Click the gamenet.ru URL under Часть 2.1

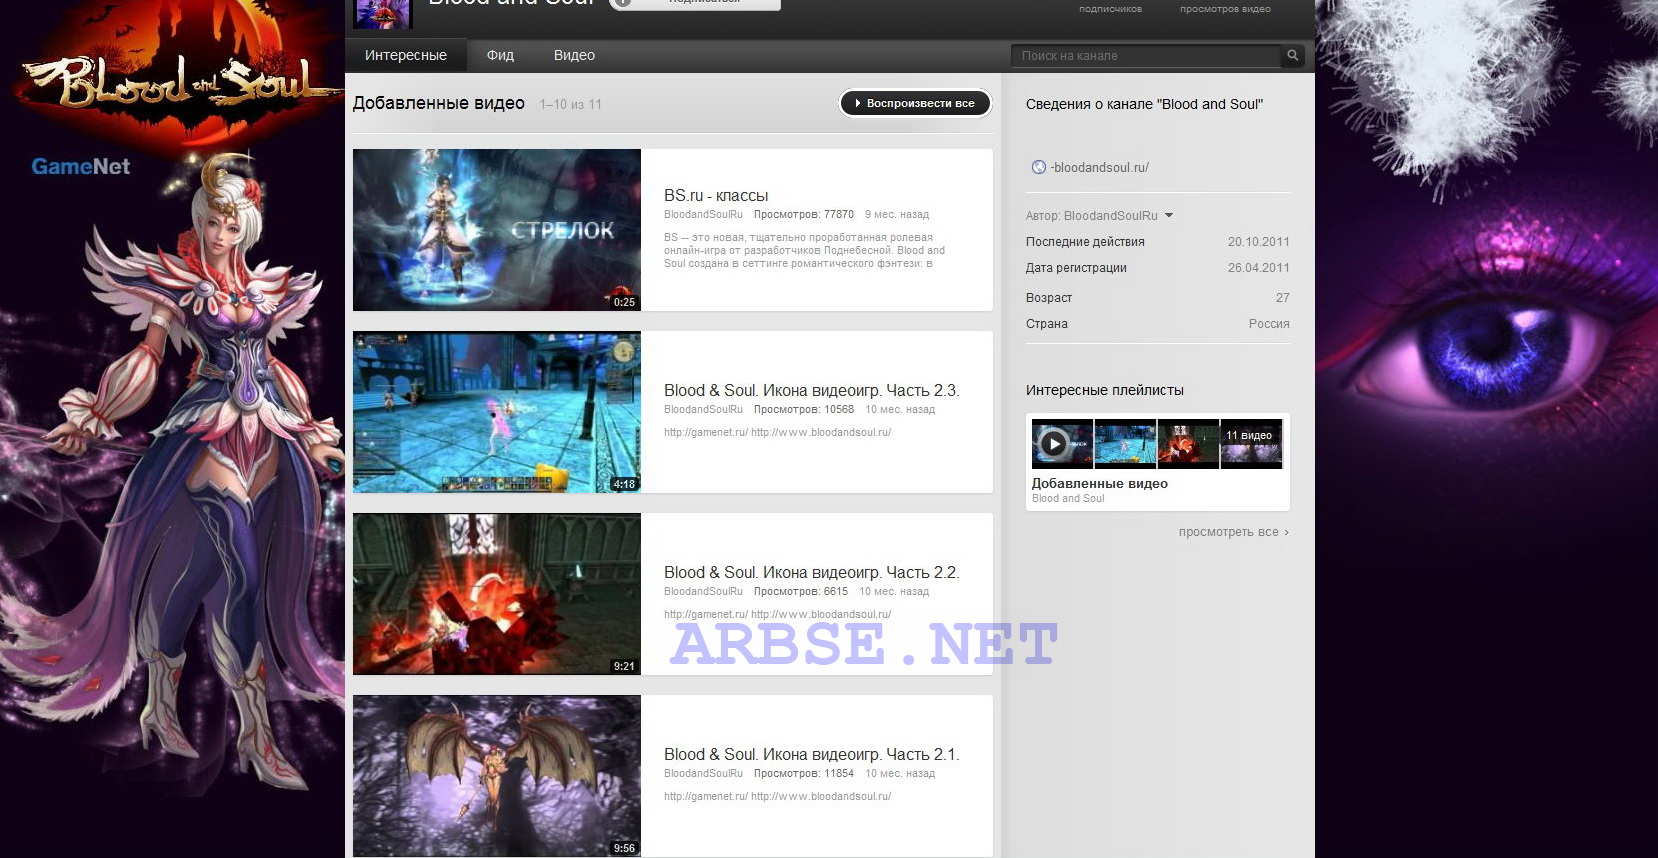click(706, 796)
